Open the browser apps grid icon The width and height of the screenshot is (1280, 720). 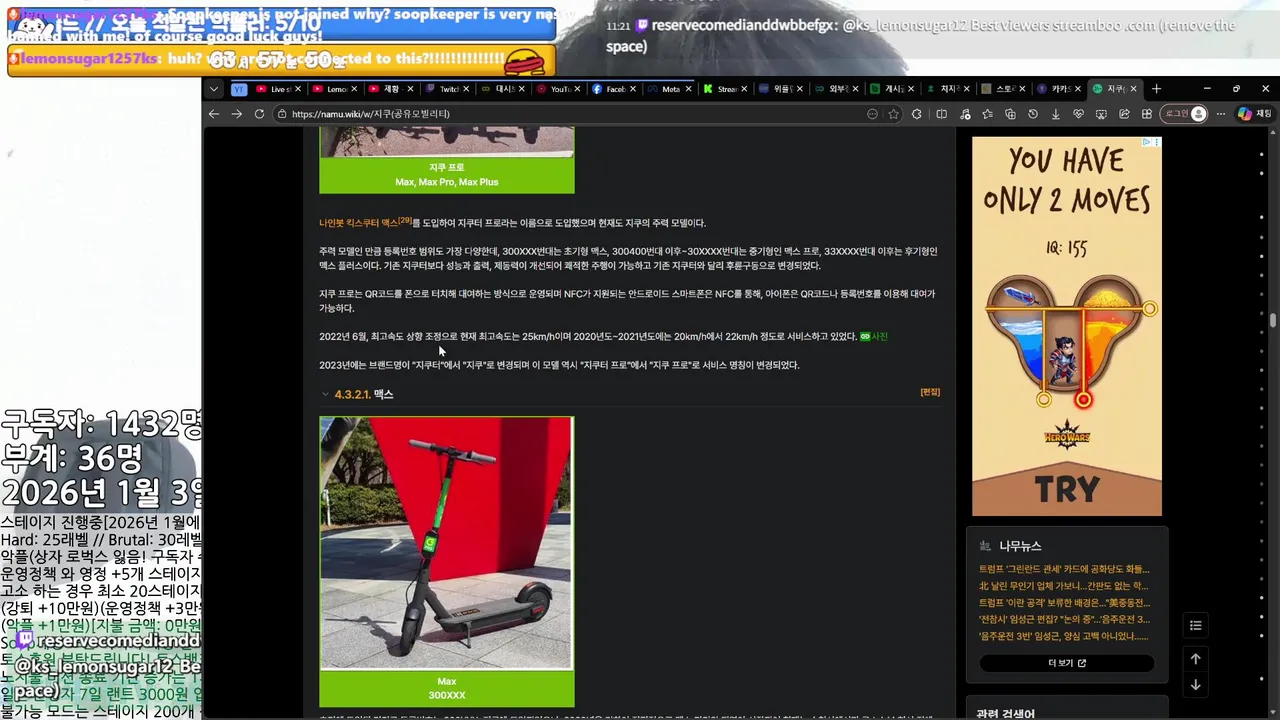coord(1147,114)
